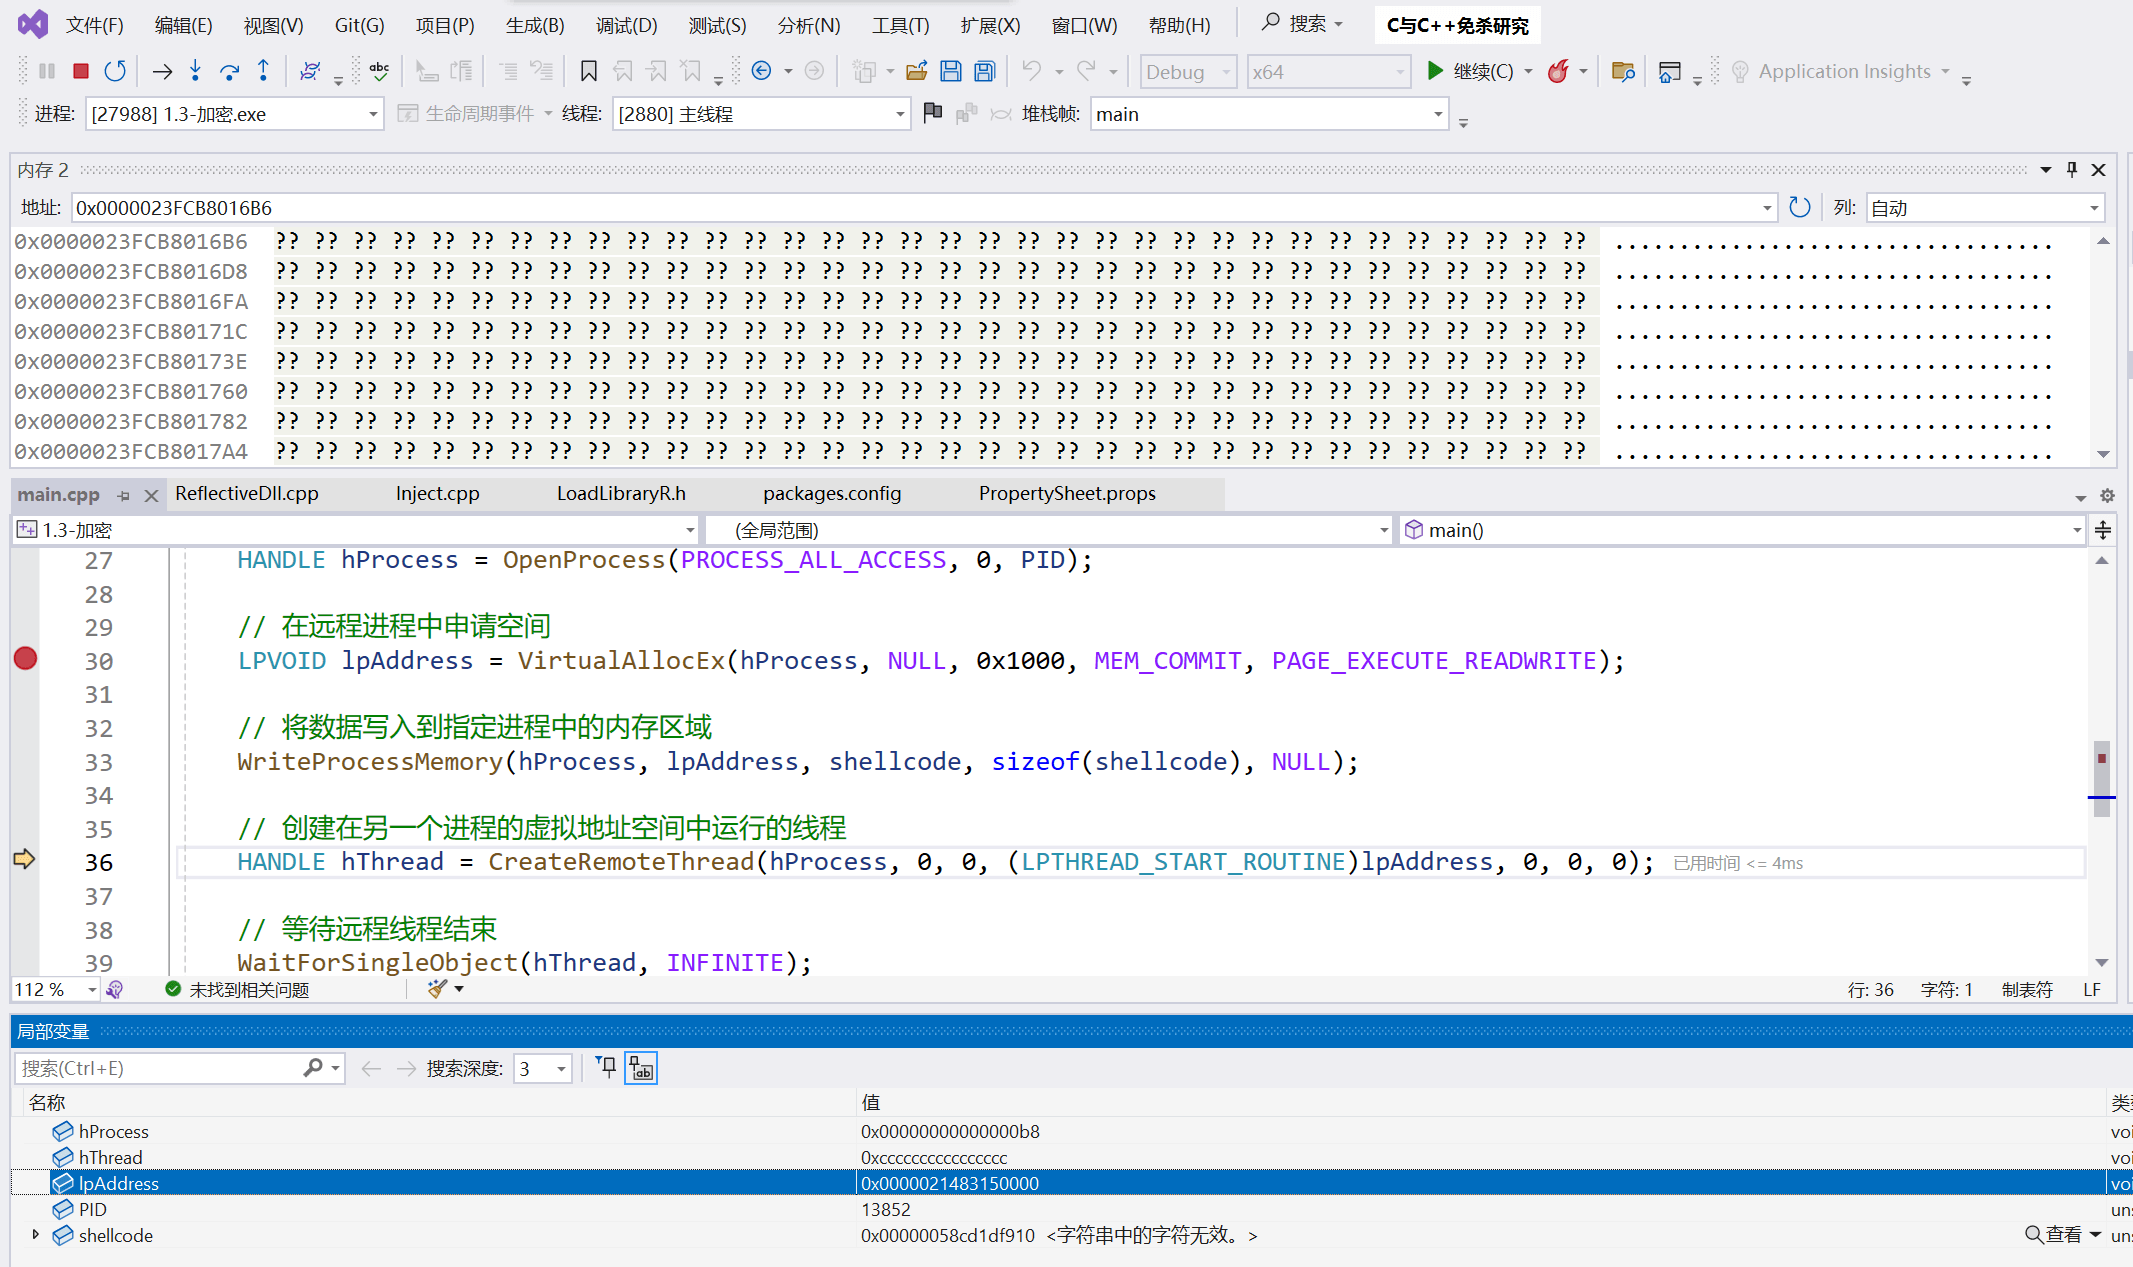Open the 进程 process dropdown
Image resolution: width=2133 pixels, height=1267 pixels.
pyautogui.click(x=372, y=114)
